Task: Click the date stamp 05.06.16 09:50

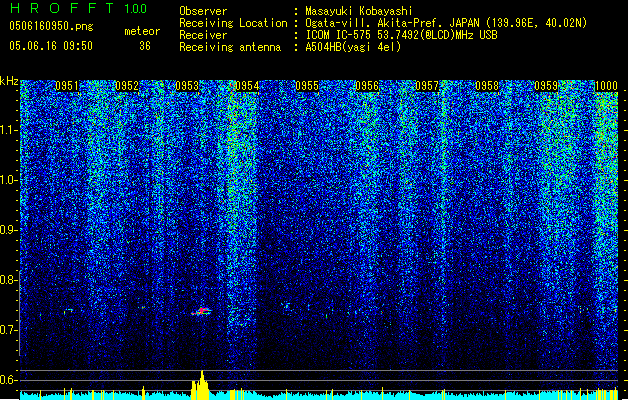Action: pos(51,46)
